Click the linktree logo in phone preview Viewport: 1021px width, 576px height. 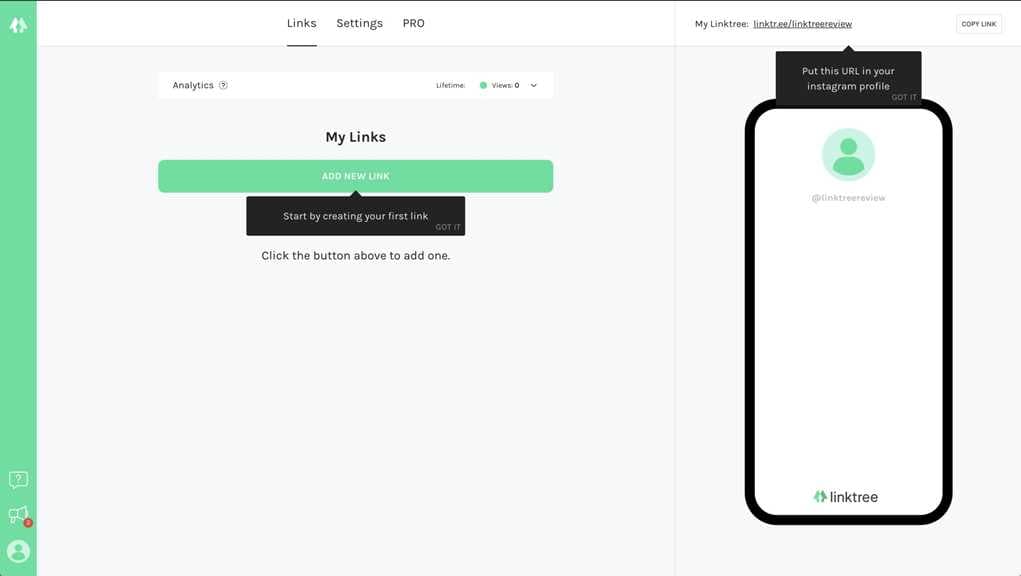pos(846,497)
